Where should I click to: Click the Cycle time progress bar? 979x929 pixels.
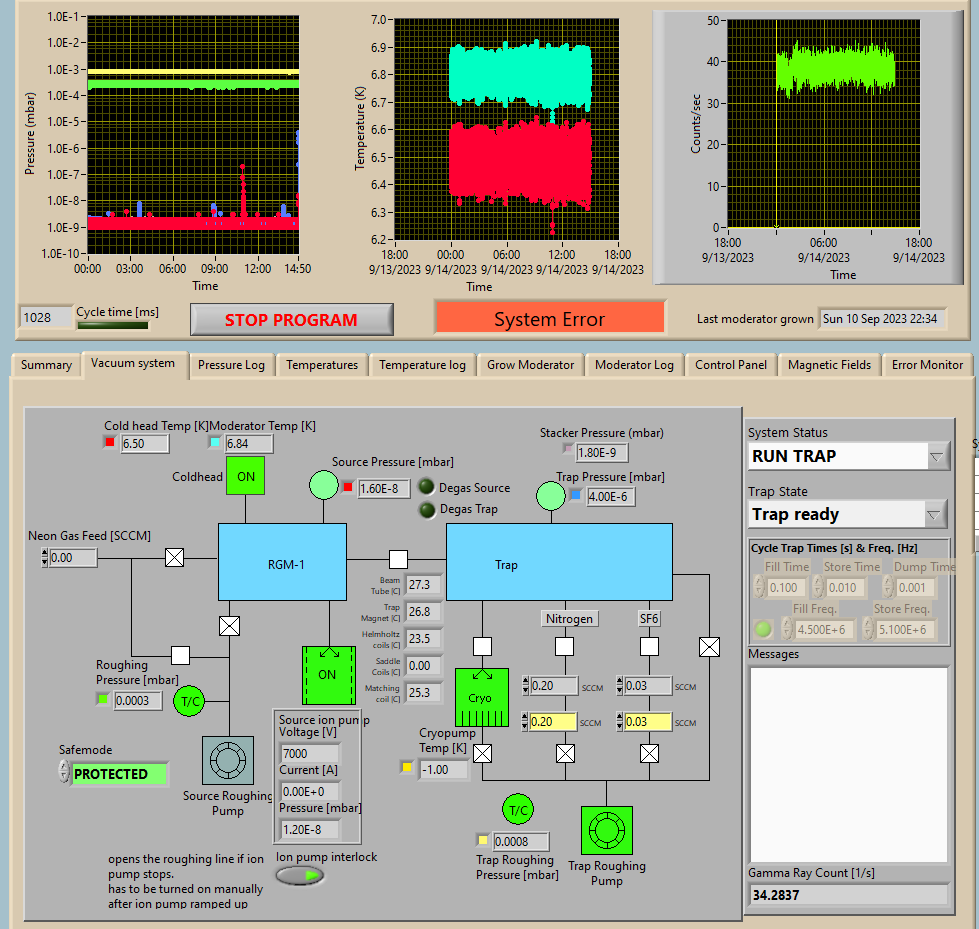pyautogui.click(x=112, y=325)
